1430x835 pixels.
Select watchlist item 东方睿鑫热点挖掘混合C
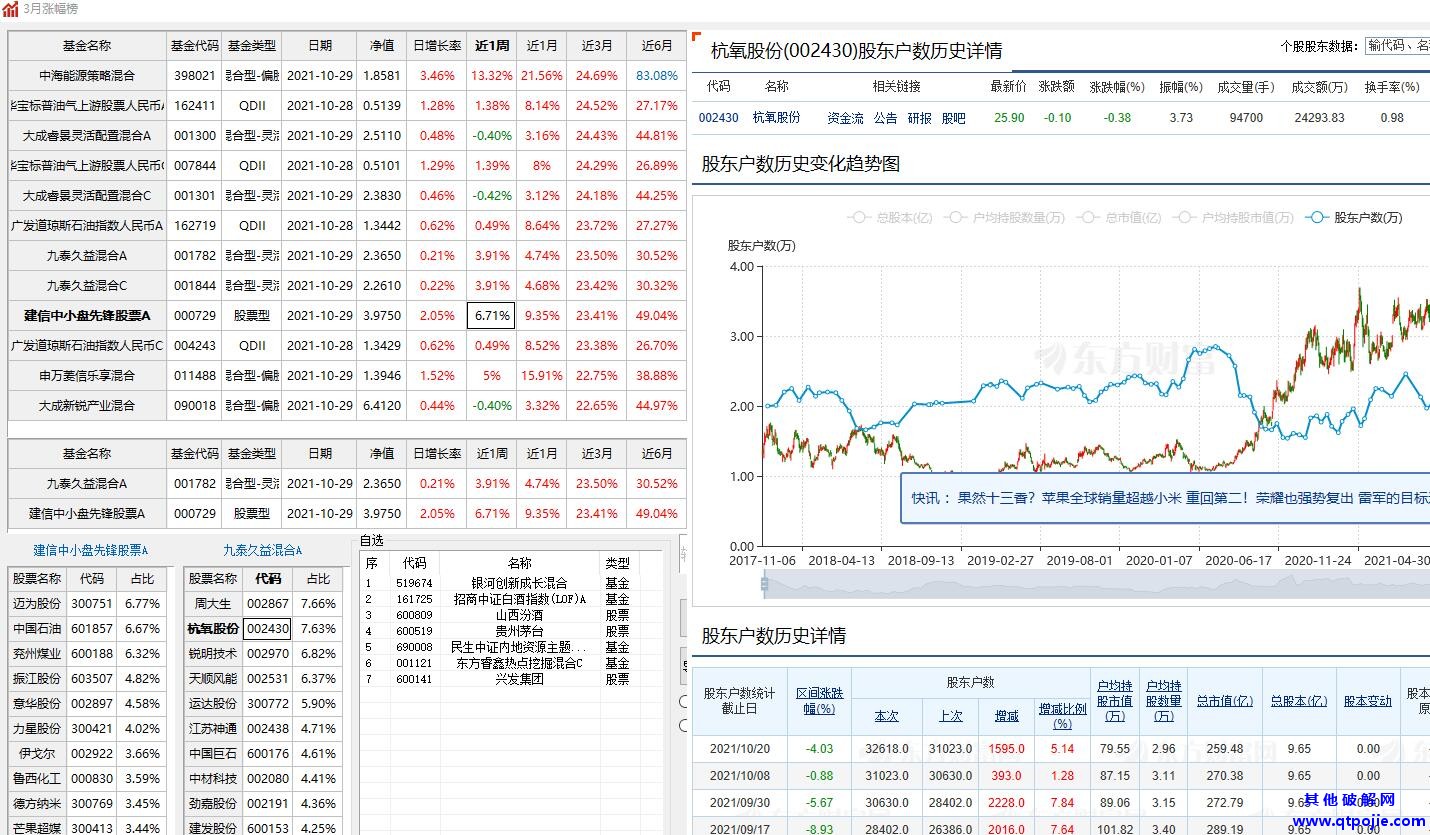(x=519, y=663)
